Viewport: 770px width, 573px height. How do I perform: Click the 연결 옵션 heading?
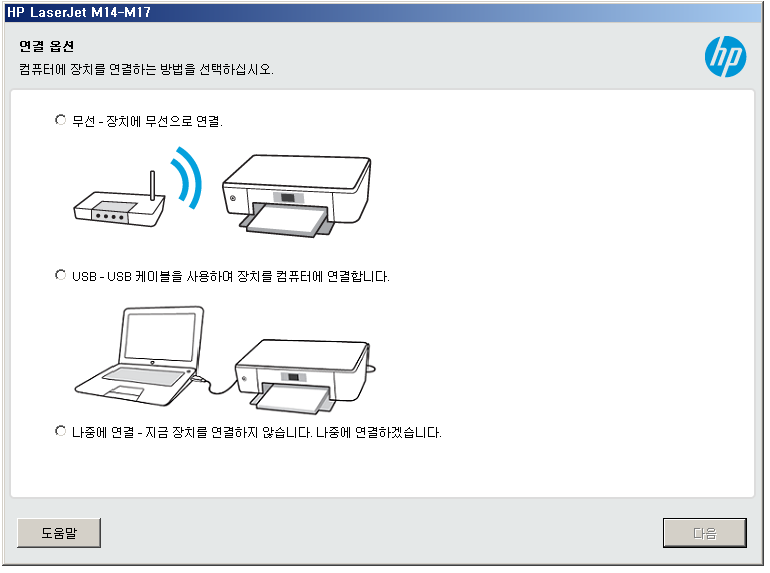(47, 46)
